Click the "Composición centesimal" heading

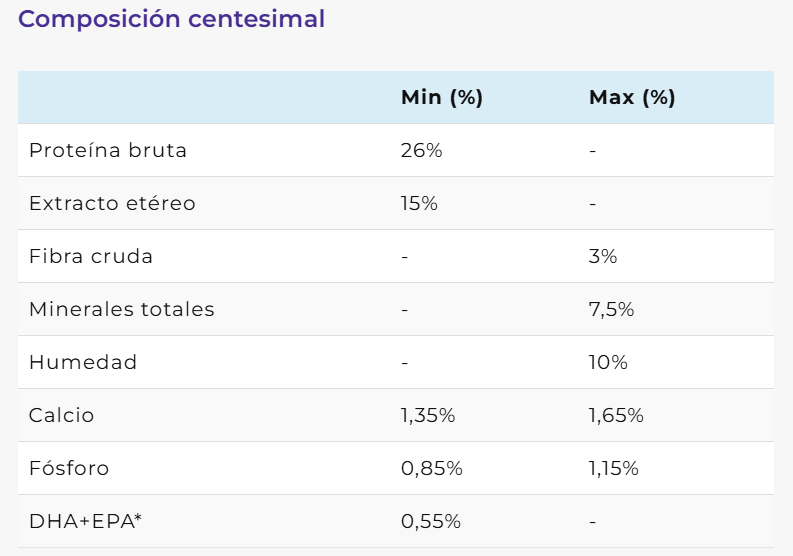(x=171, y=19)
